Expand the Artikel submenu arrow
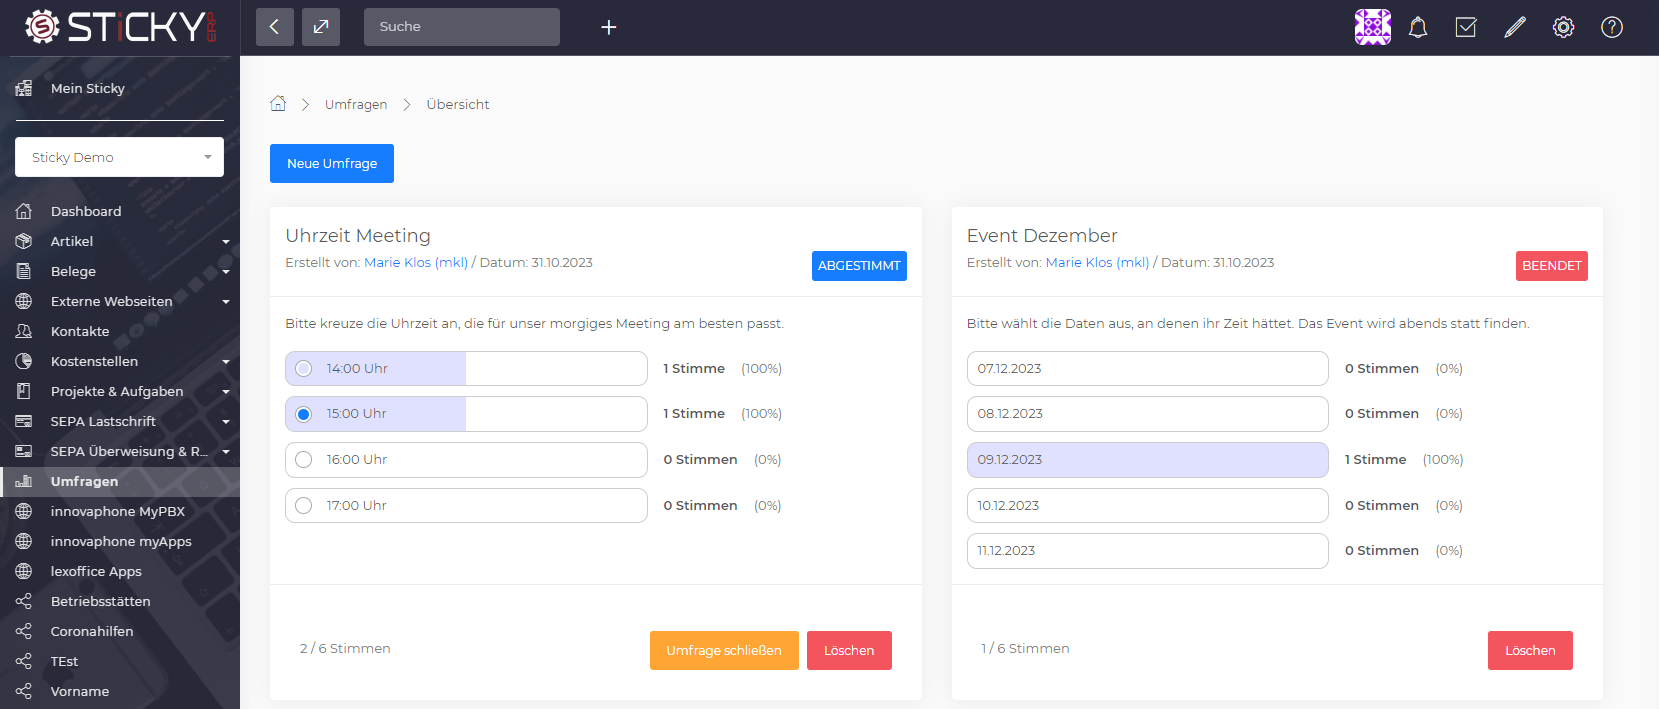This screenshot has width=1659, height=709. tap(226, 242)
